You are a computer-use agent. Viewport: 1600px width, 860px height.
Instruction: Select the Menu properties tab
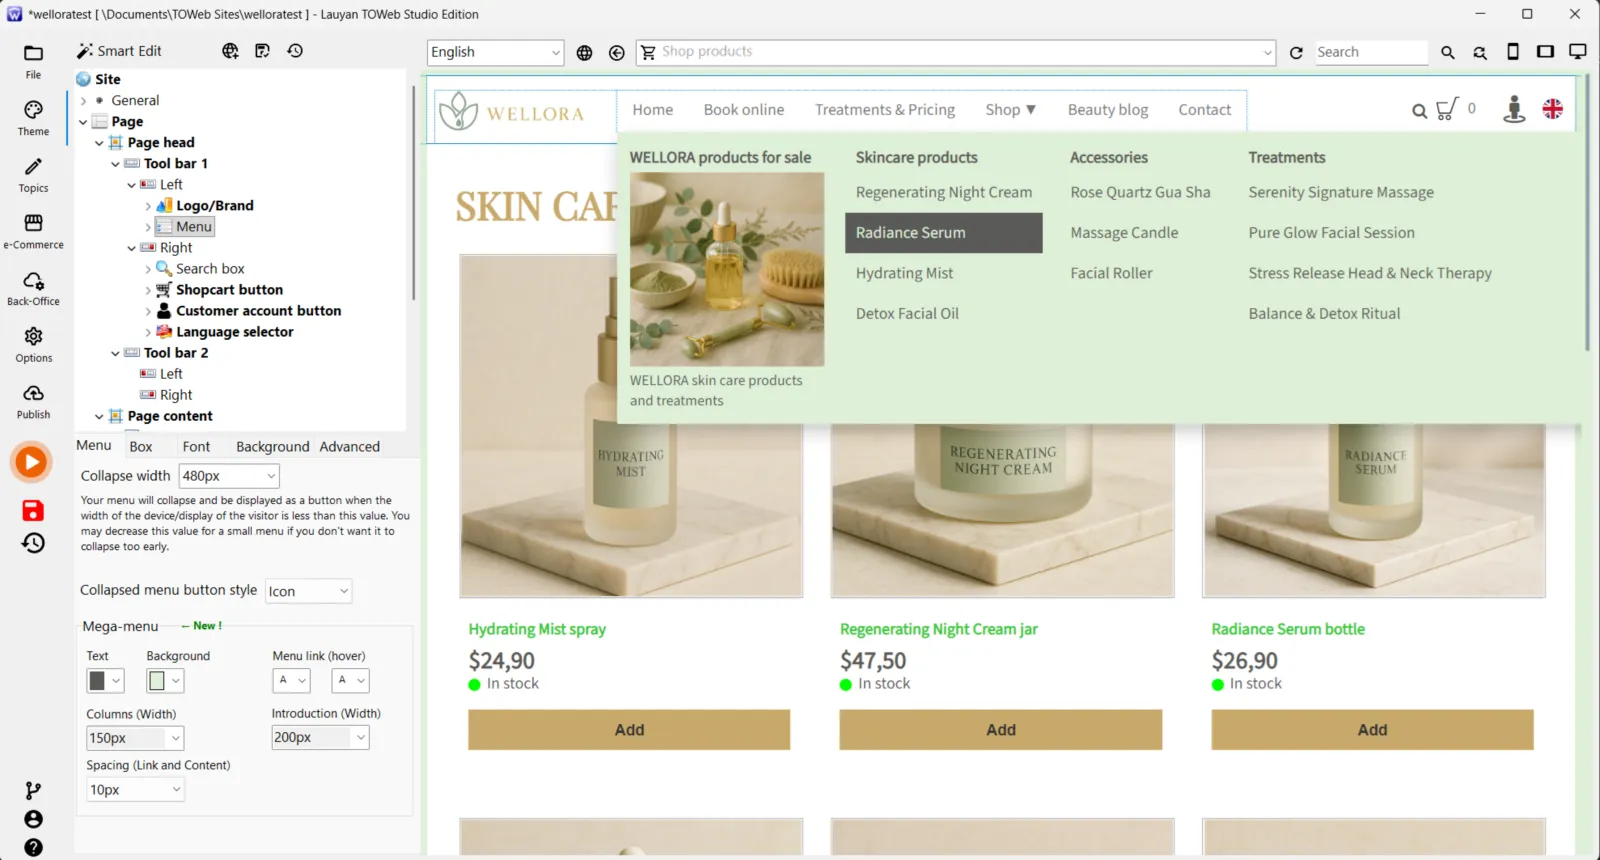coord(94,446)
